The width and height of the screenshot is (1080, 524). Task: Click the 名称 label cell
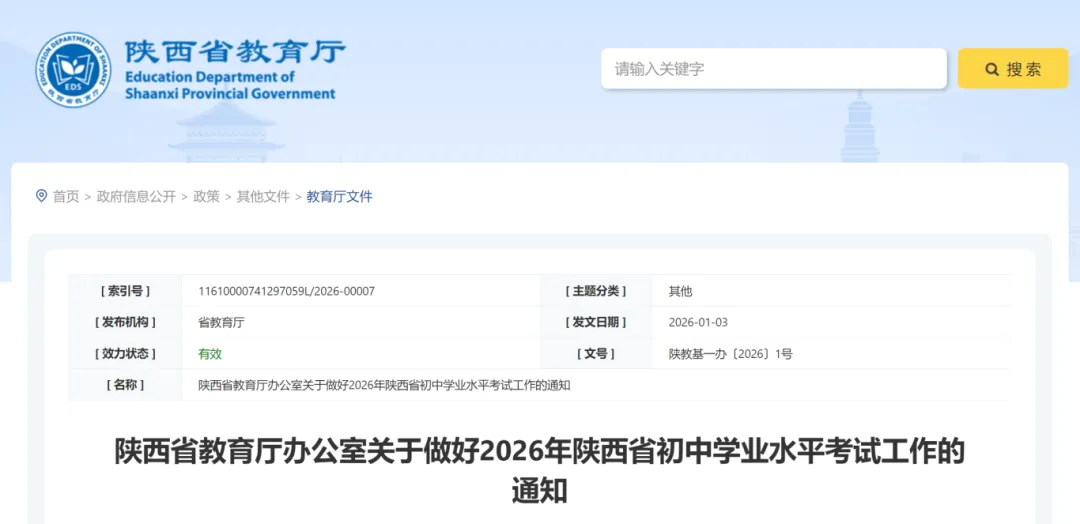pos(125,386)
